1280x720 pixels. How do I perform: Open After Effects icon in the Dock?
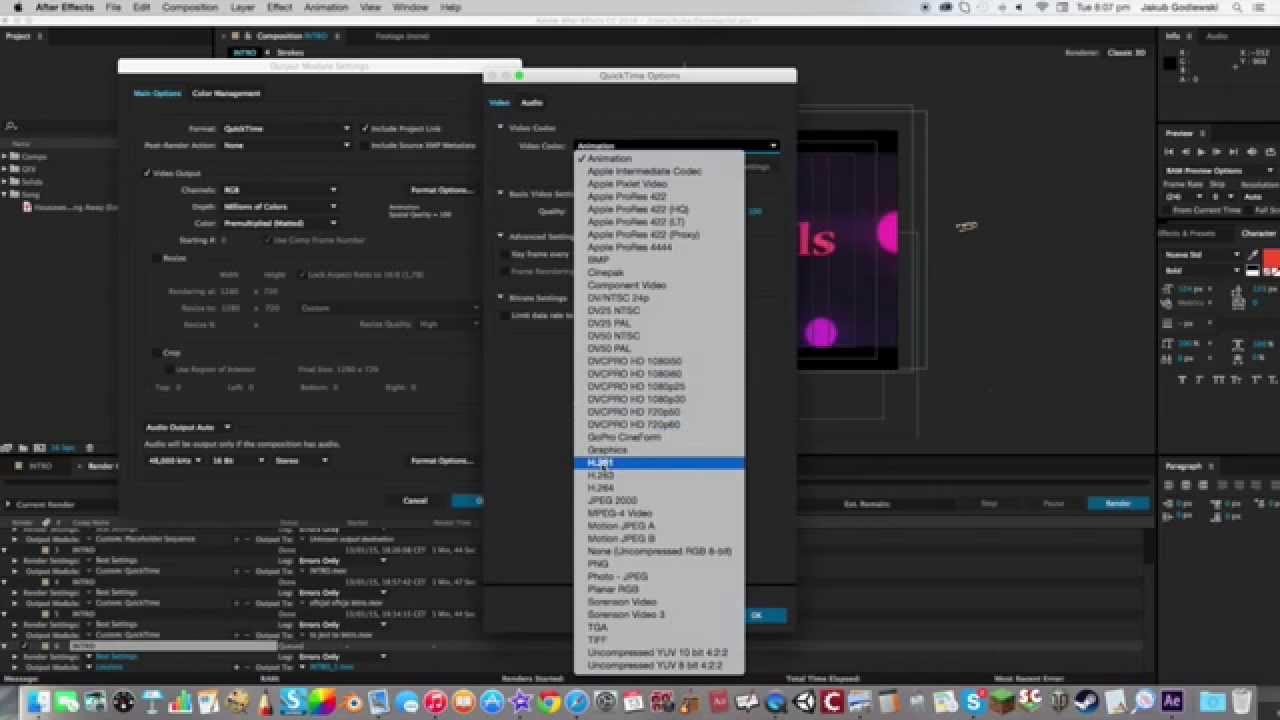[1172, 701]
